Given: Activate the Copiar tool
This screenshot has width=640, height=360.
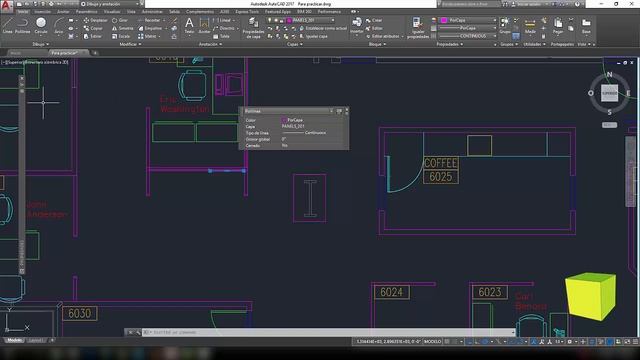Looking at the screenshot, I should 93,28.
